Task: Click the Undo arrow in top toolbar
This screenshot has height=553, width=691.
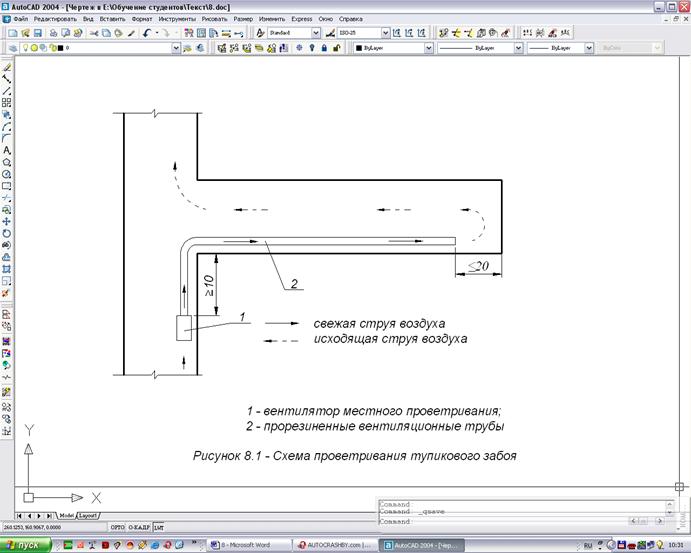Action: coord(146,33)
